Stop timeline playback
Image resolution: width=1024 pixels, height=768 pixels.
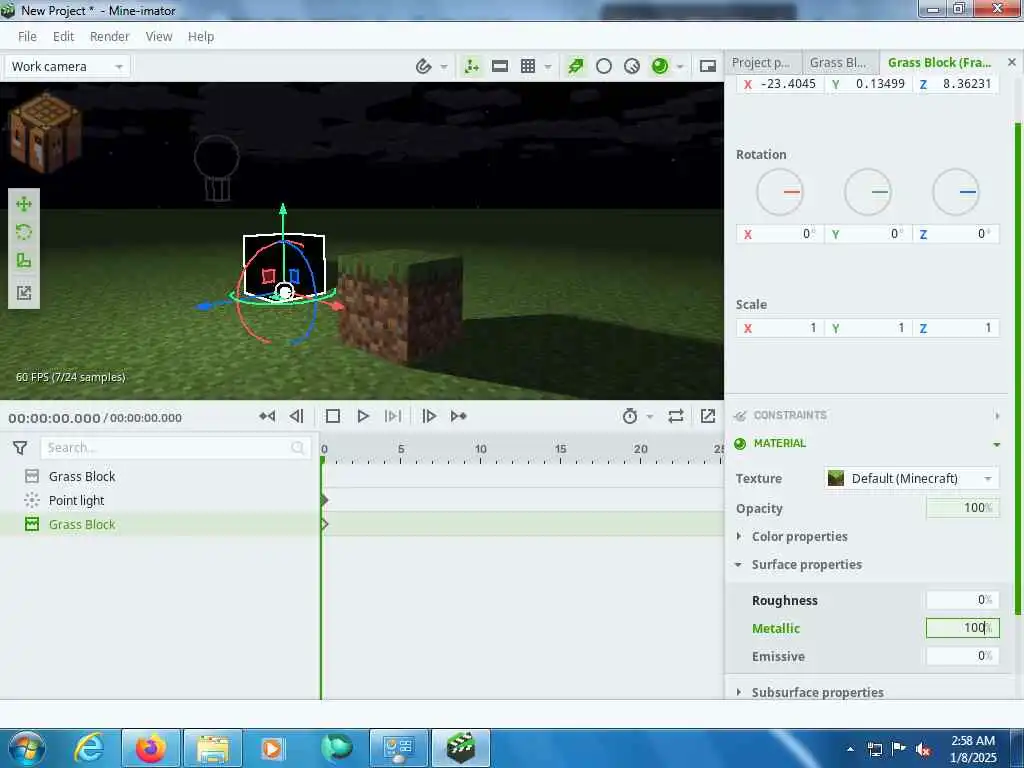[x=332, y=416]
